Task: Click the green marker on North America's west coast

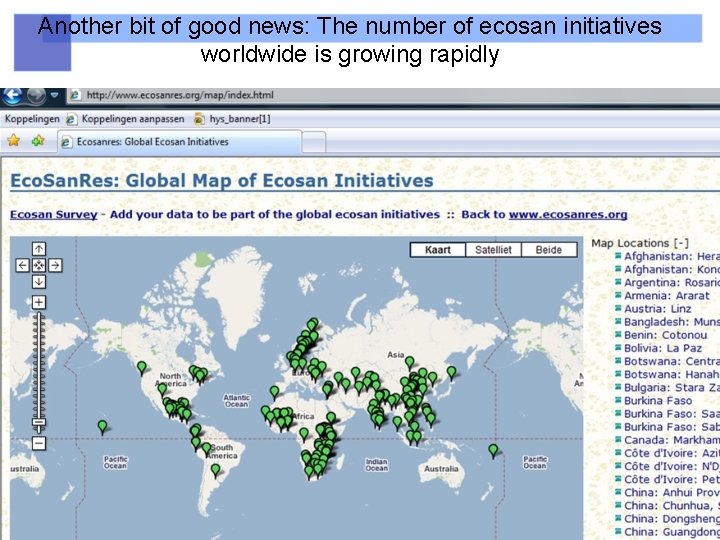Action: (142, 367)
